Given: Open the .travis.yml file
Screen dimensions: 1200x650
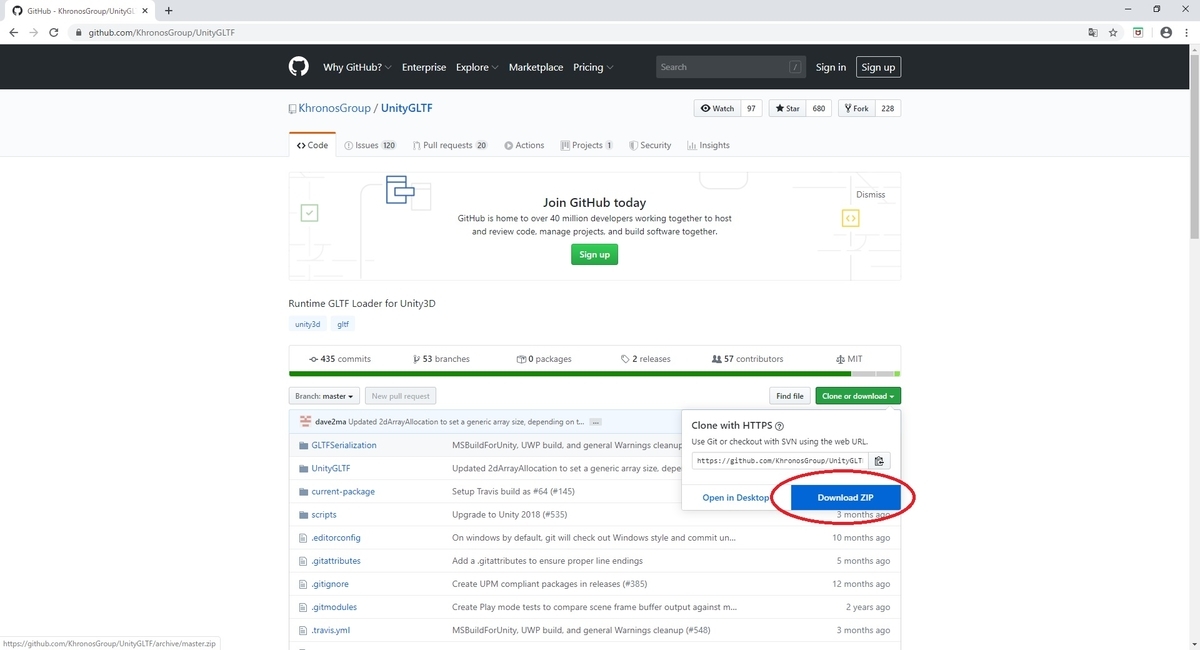Looking at the screenshot, I should point(331,630).
